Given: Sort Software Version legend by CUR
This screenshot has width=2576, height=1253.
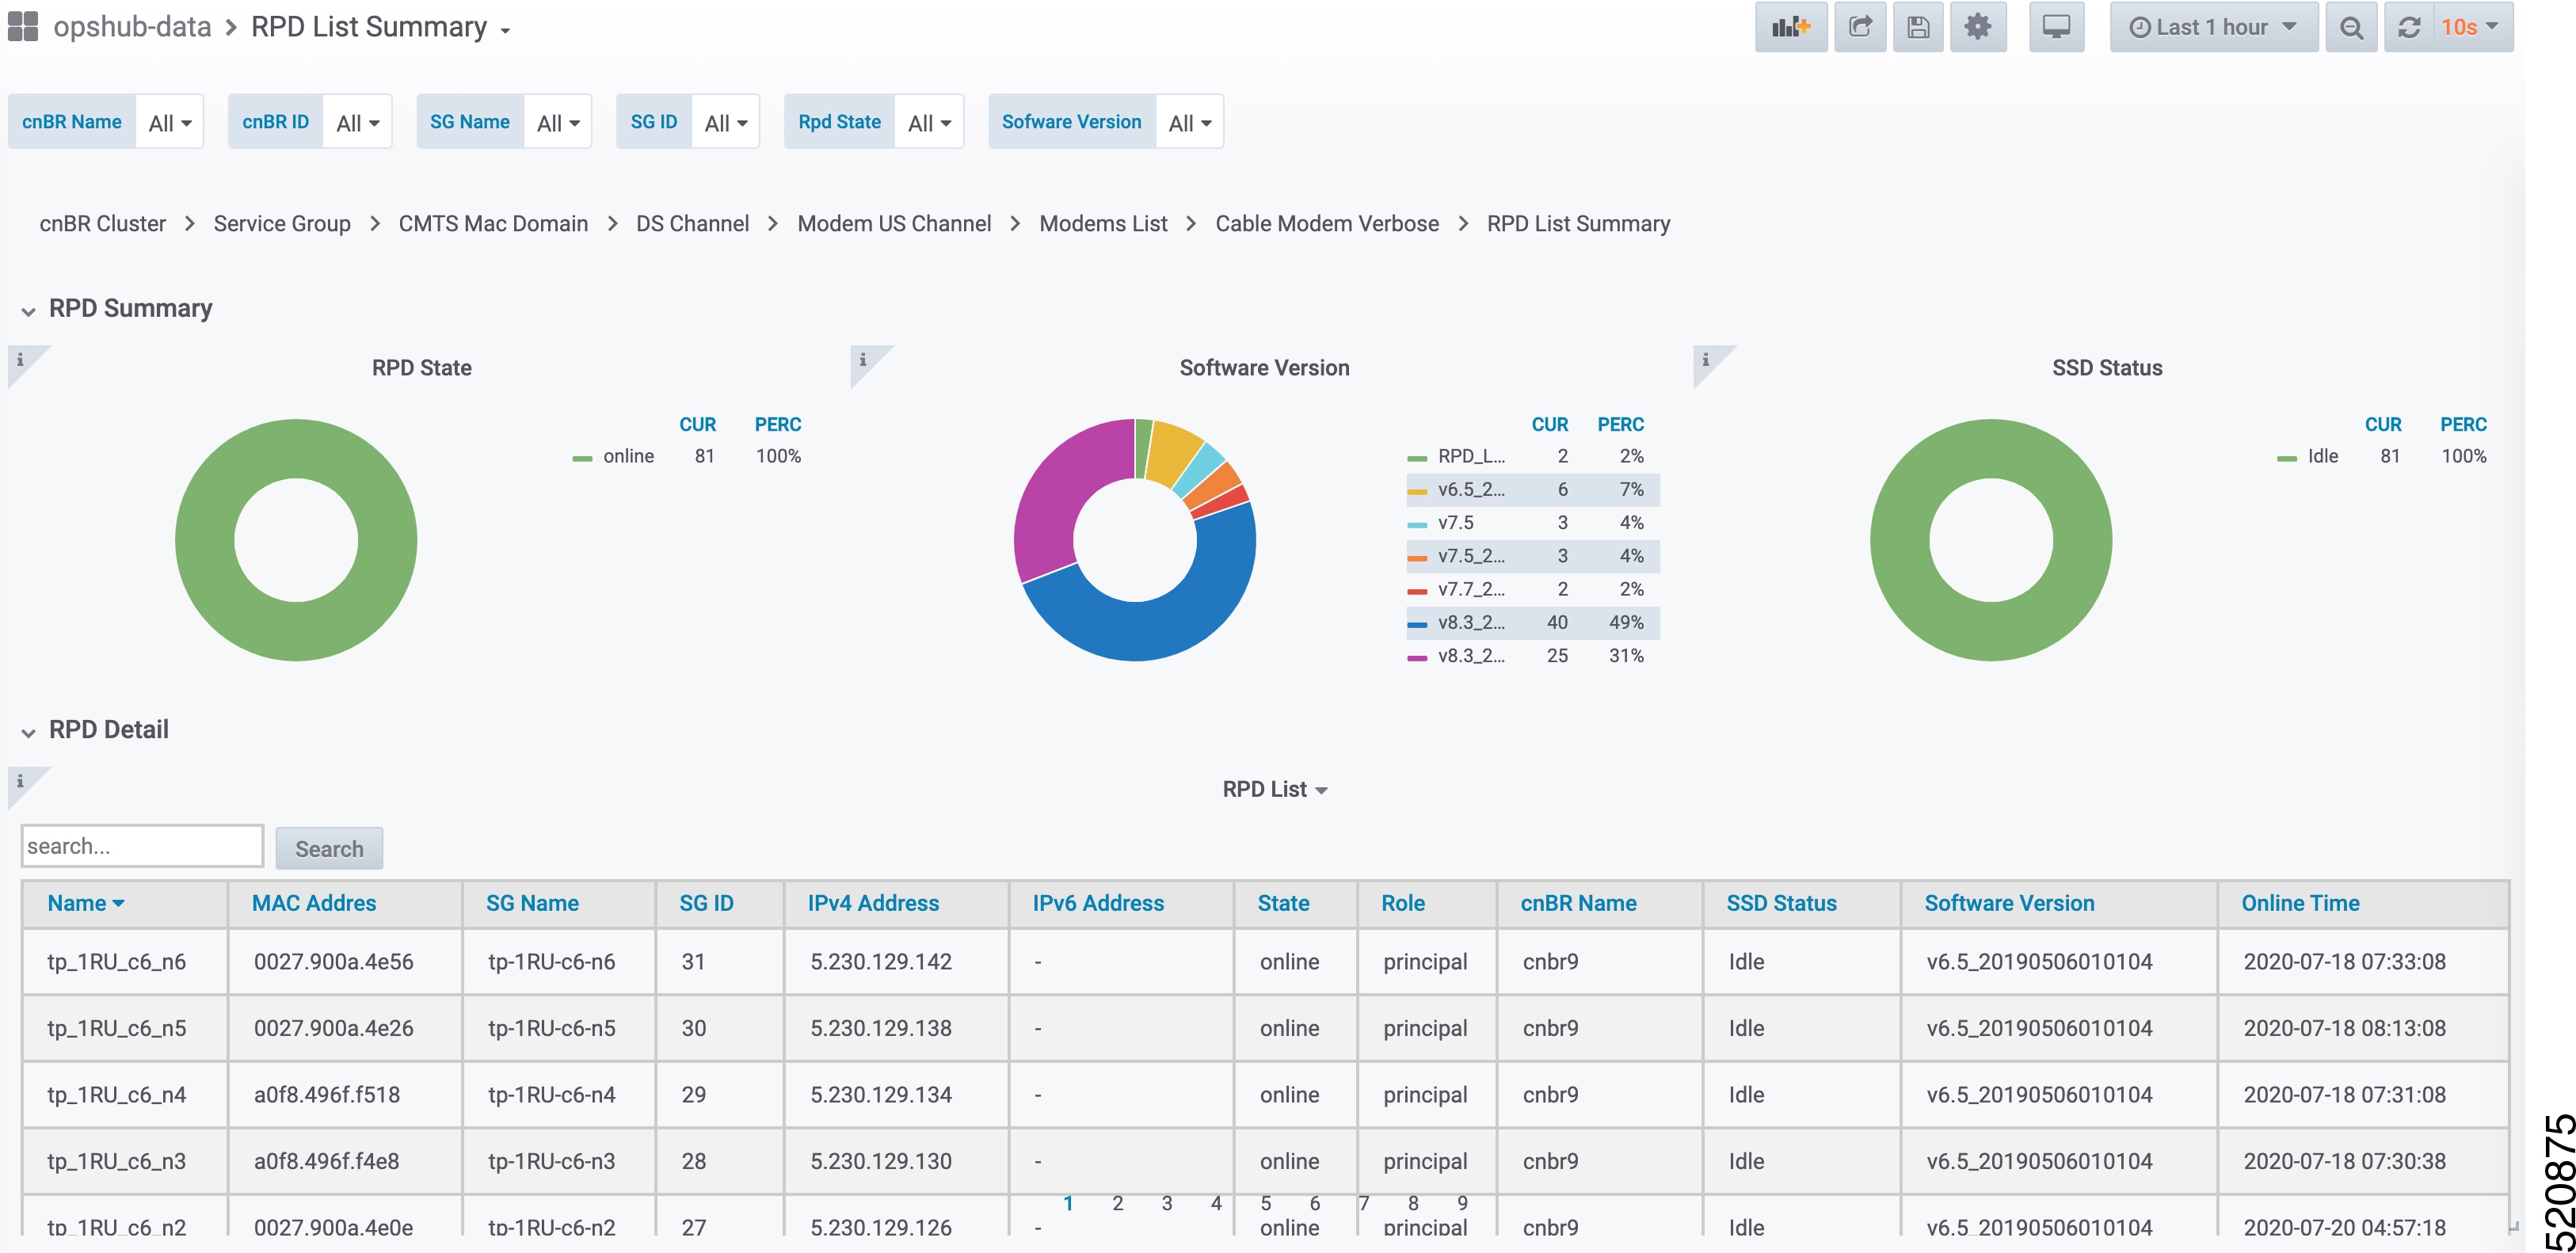Looking at the screenshot, I should click(x=1549, y=424).
